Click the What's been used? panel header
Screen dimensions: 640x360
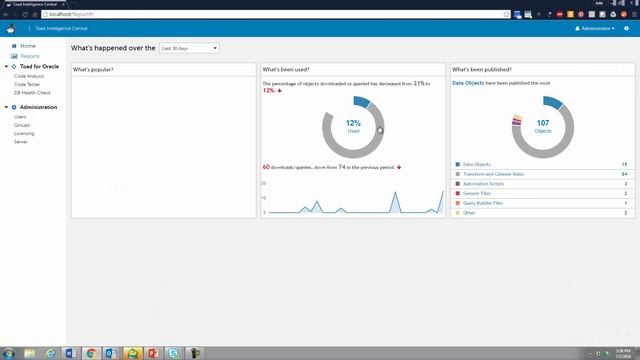353,70
